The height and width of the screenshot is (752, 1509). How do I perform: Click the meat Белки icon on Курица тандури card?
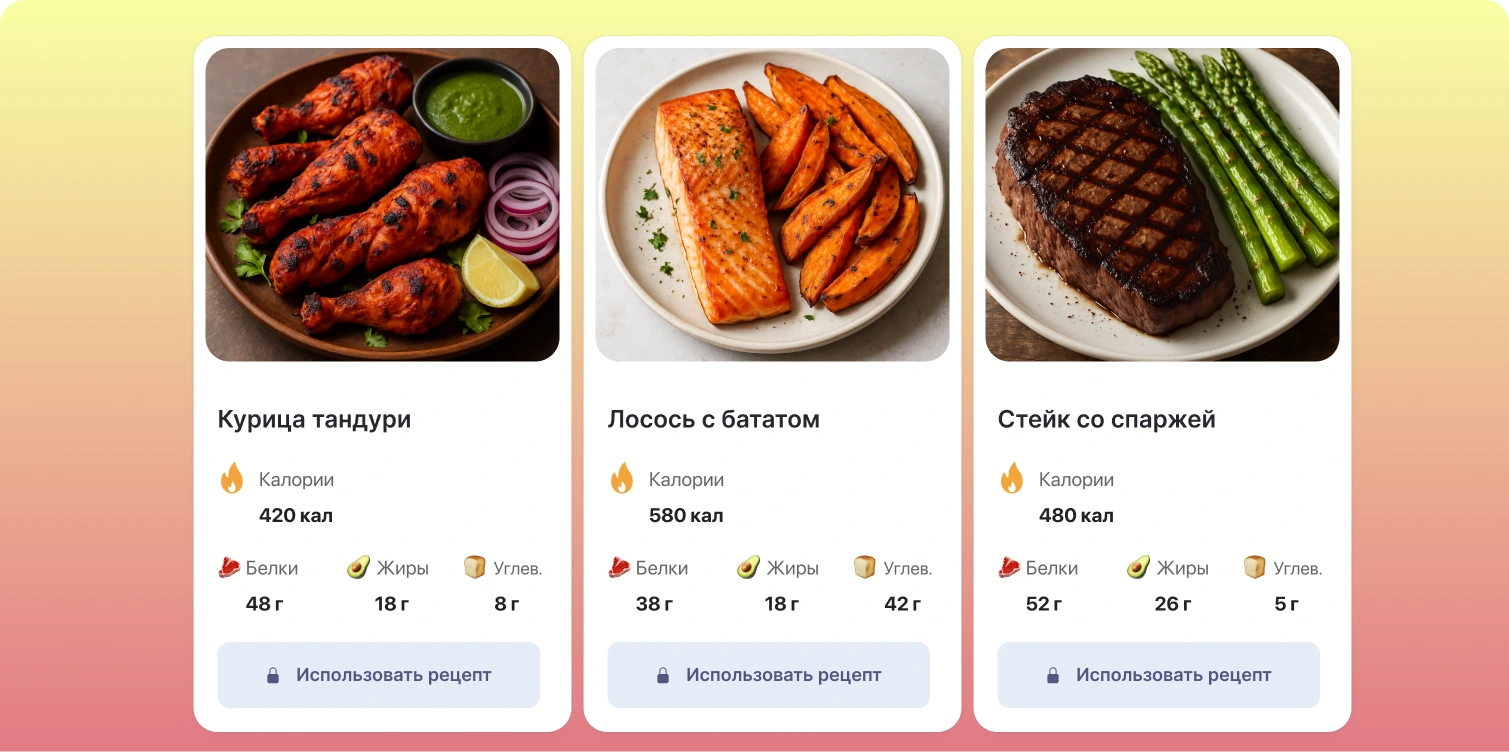click(x=229, y=568)
